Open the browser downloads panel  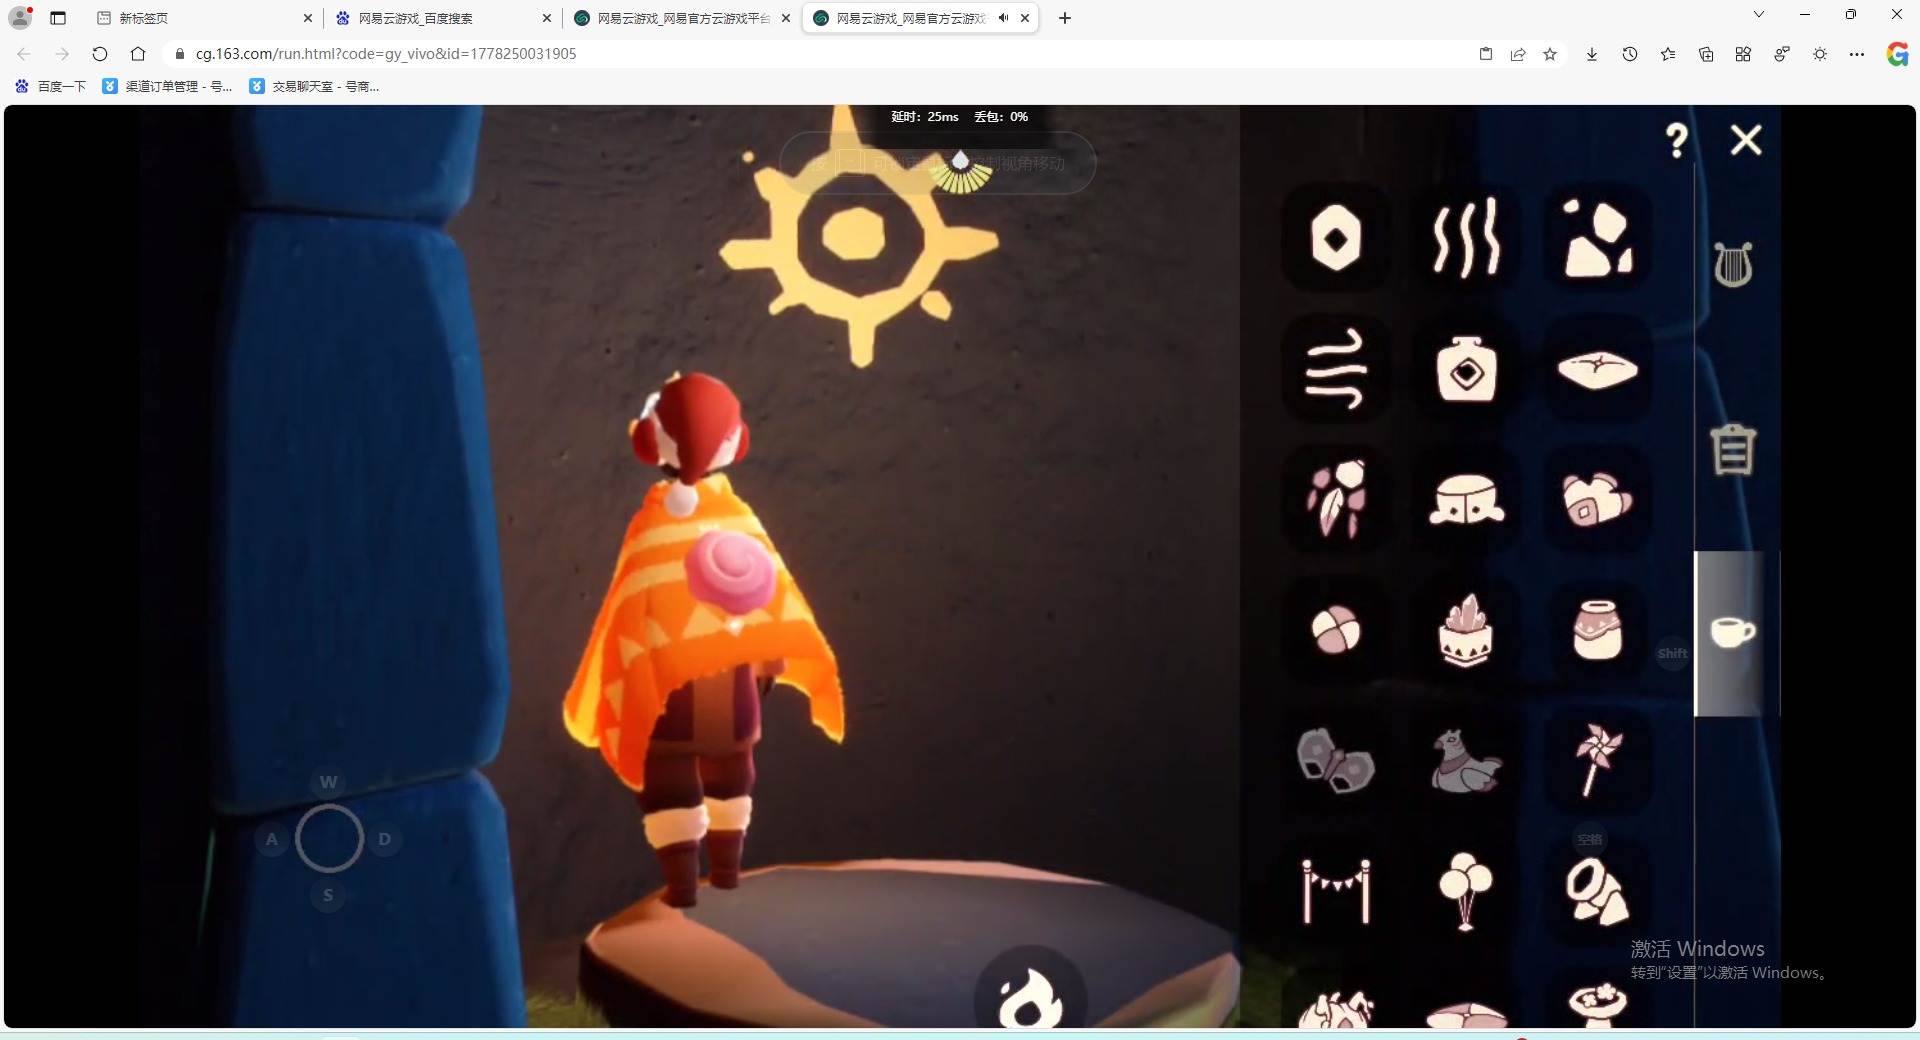(1591, 54)
